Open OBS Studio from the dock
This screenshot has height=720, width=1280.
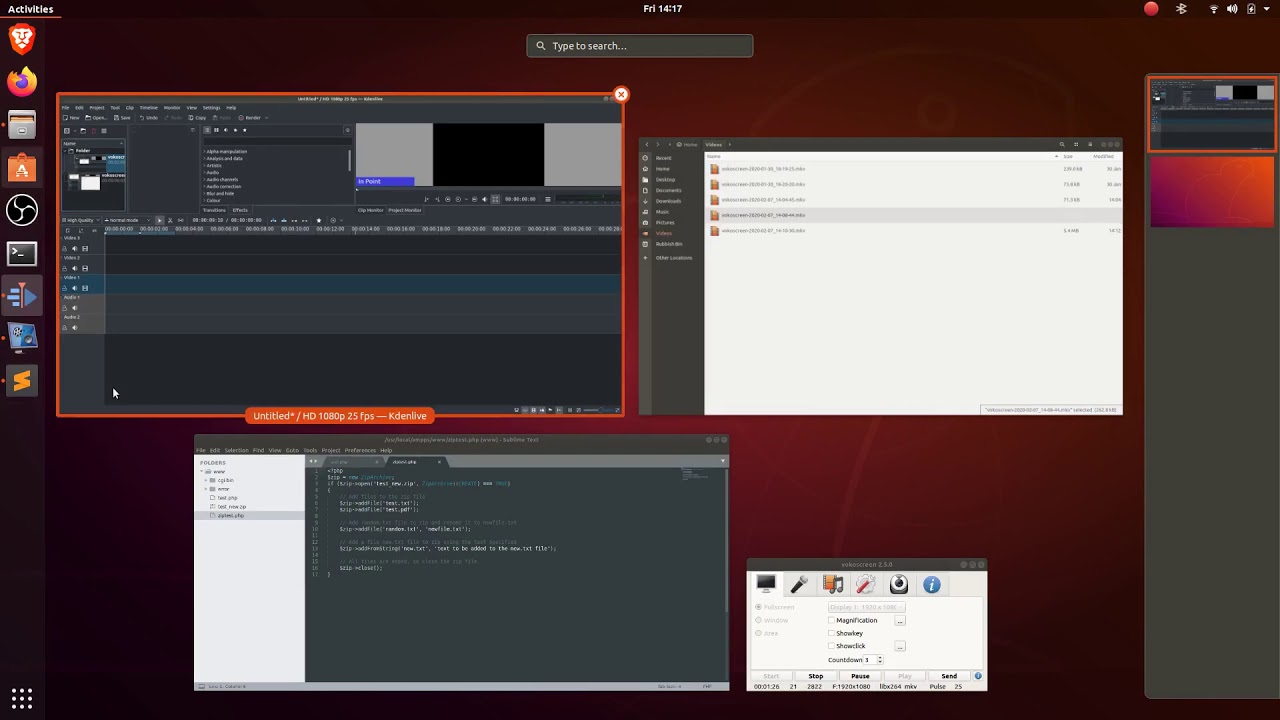point(22,210)
